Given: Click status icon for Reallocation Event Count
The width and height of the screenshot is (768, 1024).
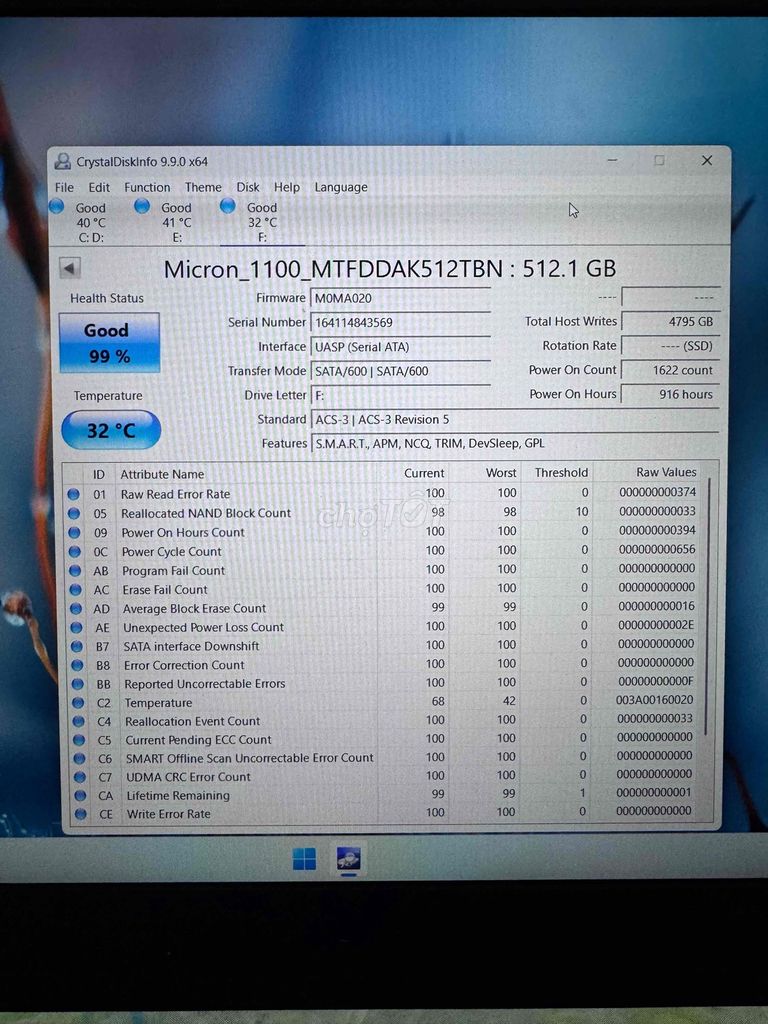Looking at the screenshot, I should (79, 722).
